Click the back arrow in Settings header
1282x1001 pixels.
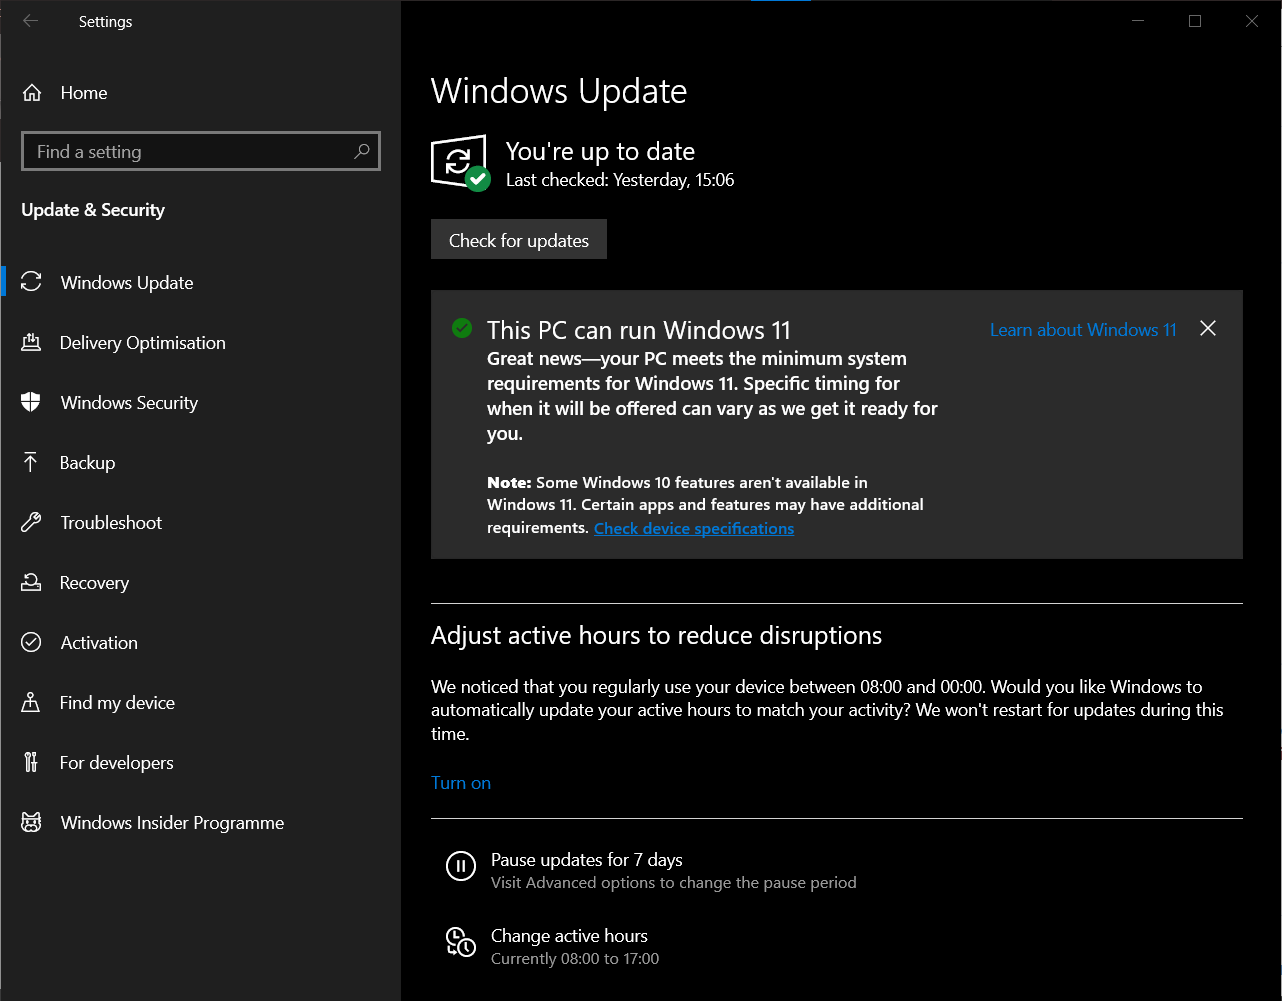30,21
